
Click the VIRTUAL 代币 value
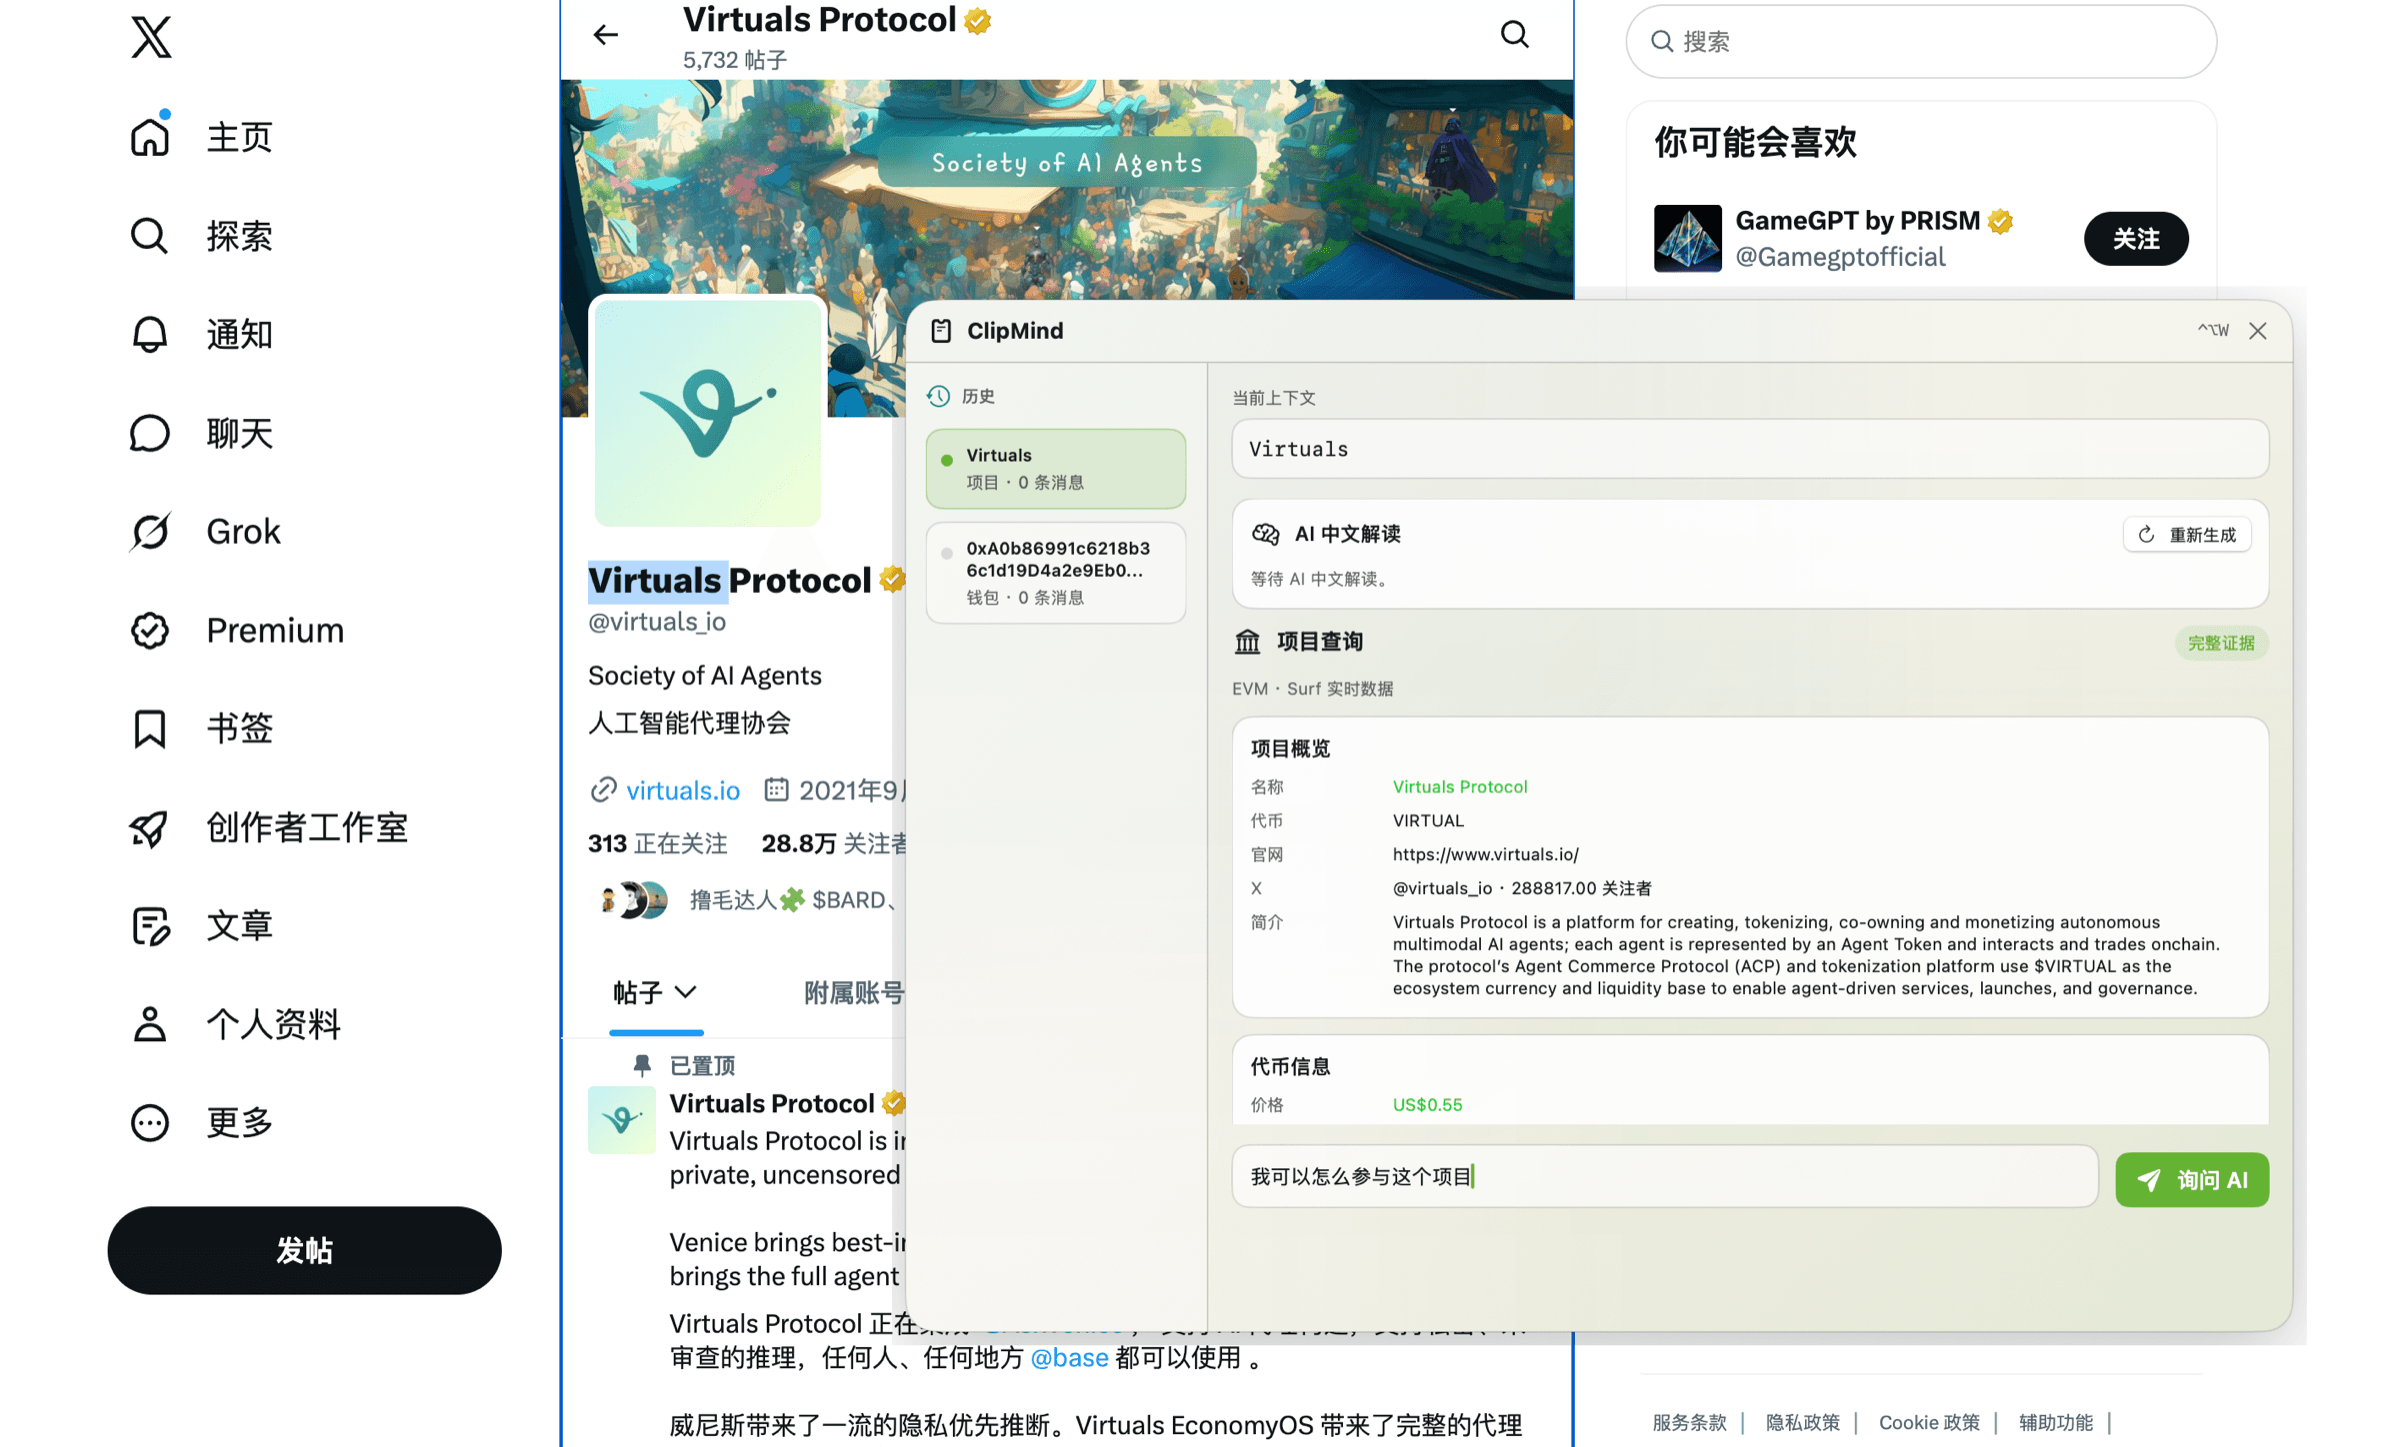click(x=1428, y=821)
